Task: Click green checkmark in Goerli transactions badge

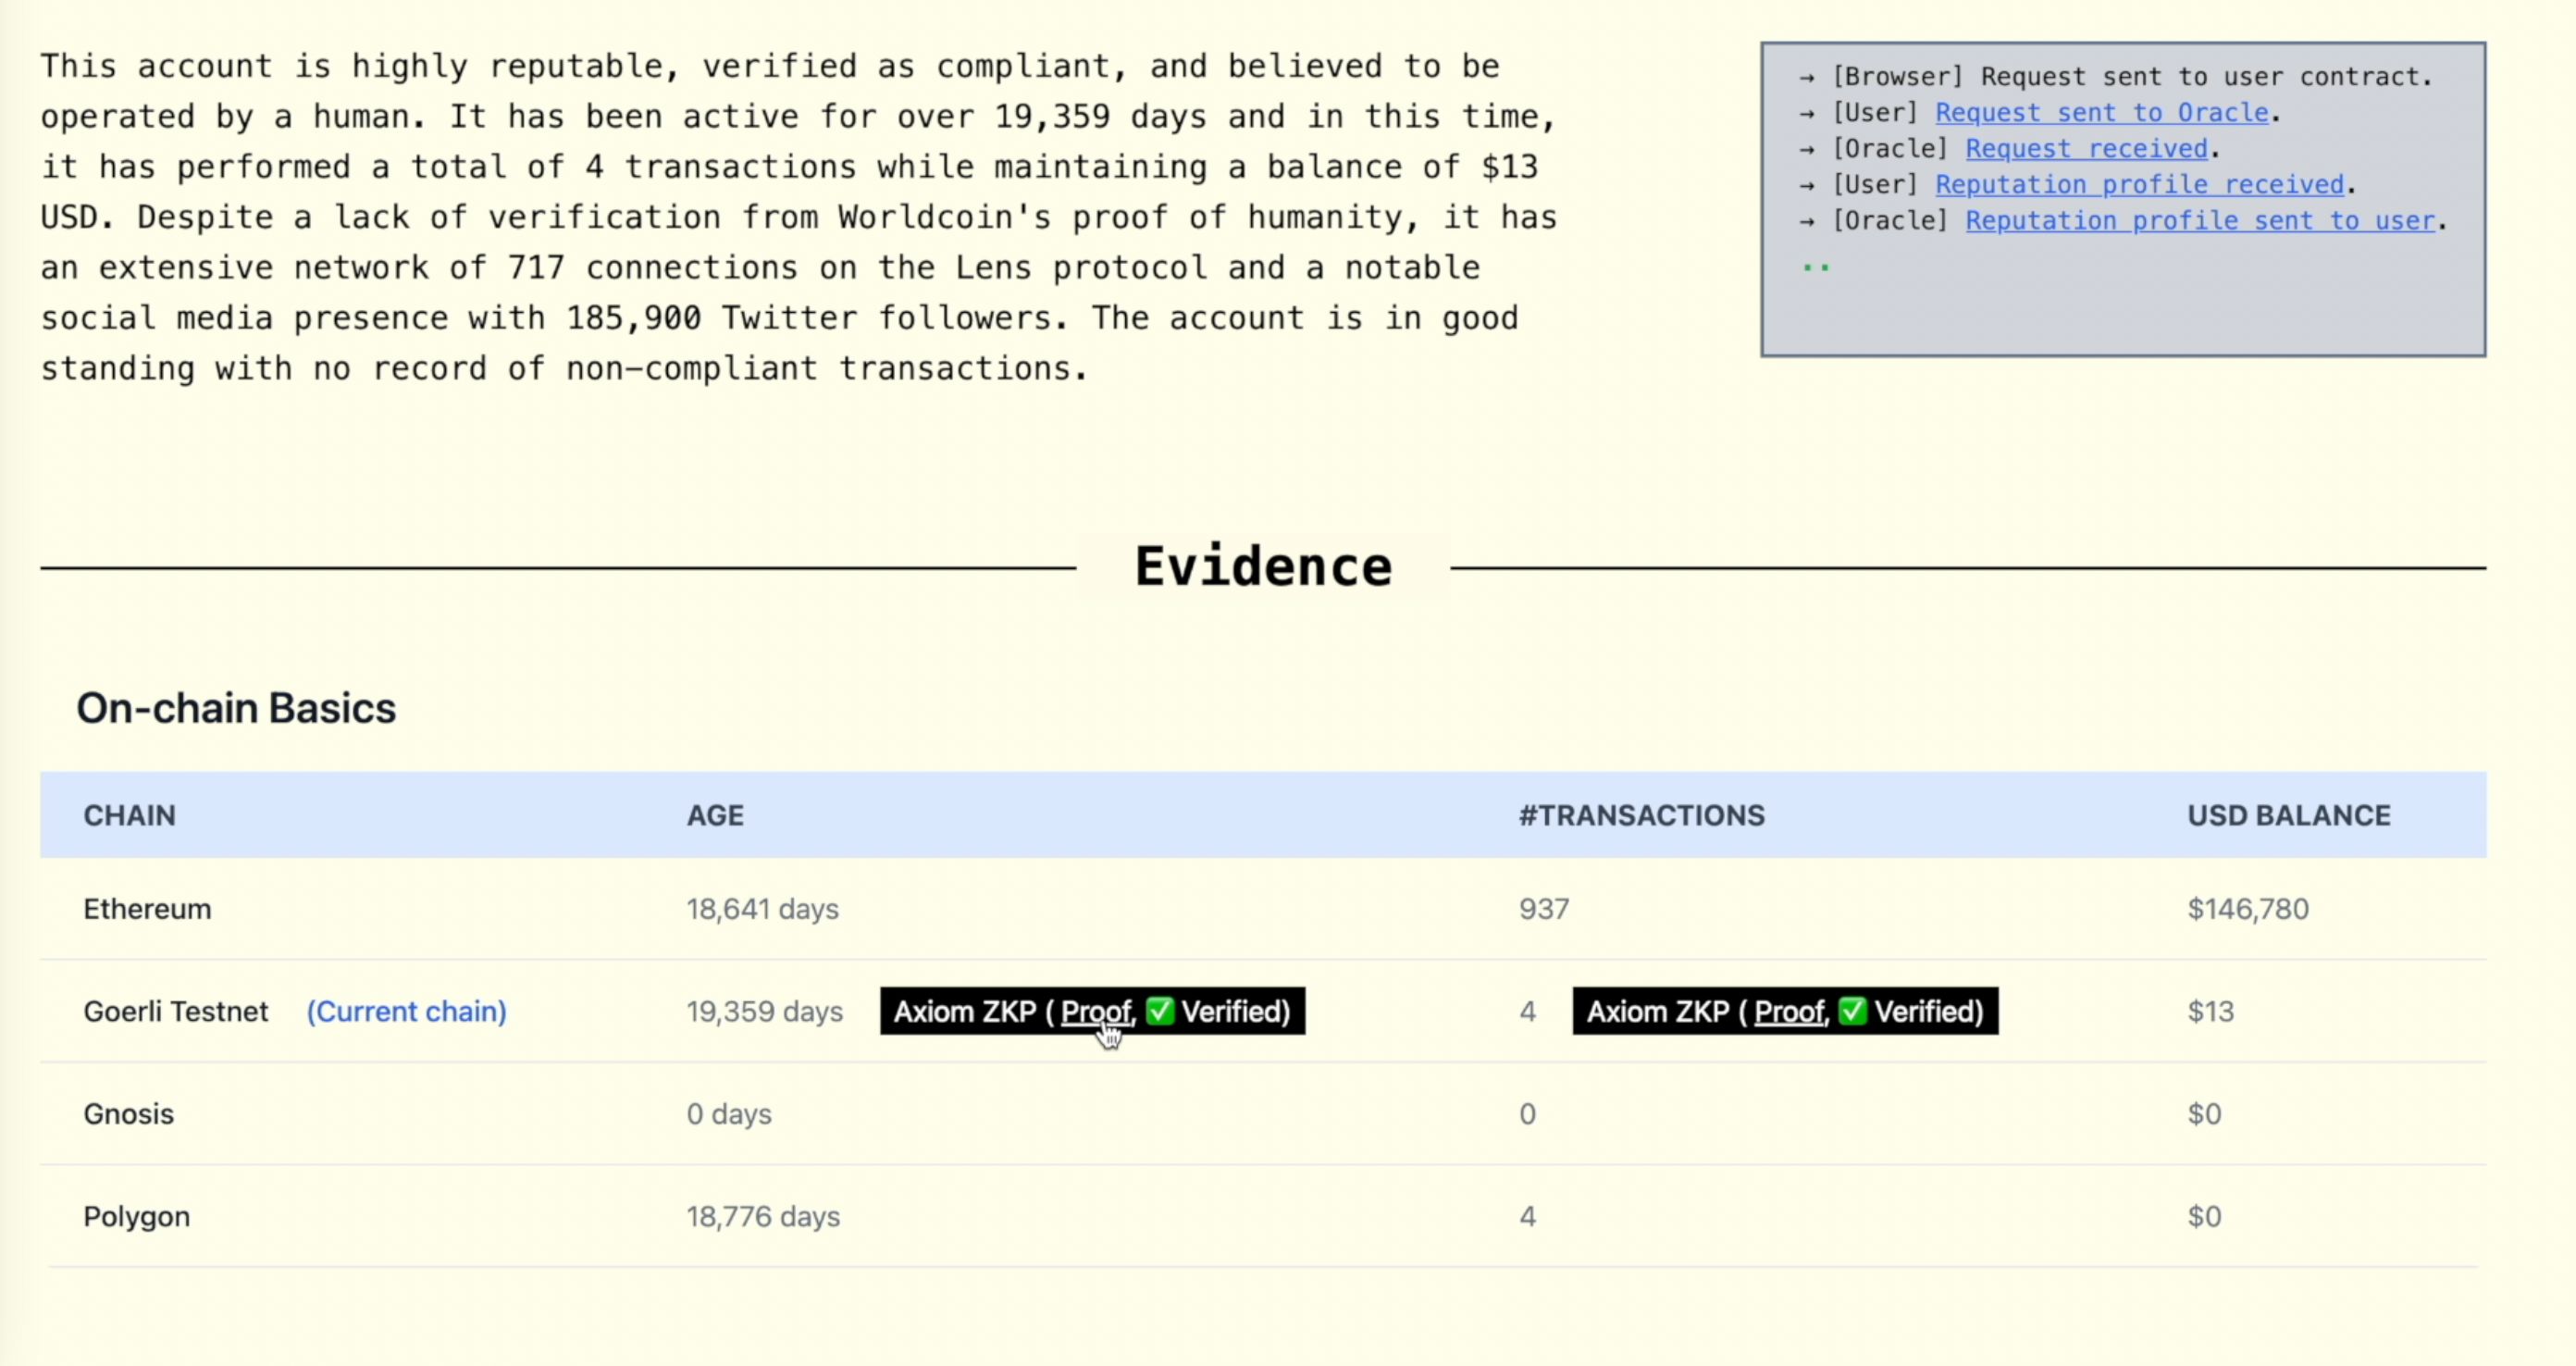Action: tap(1853, 1011)
